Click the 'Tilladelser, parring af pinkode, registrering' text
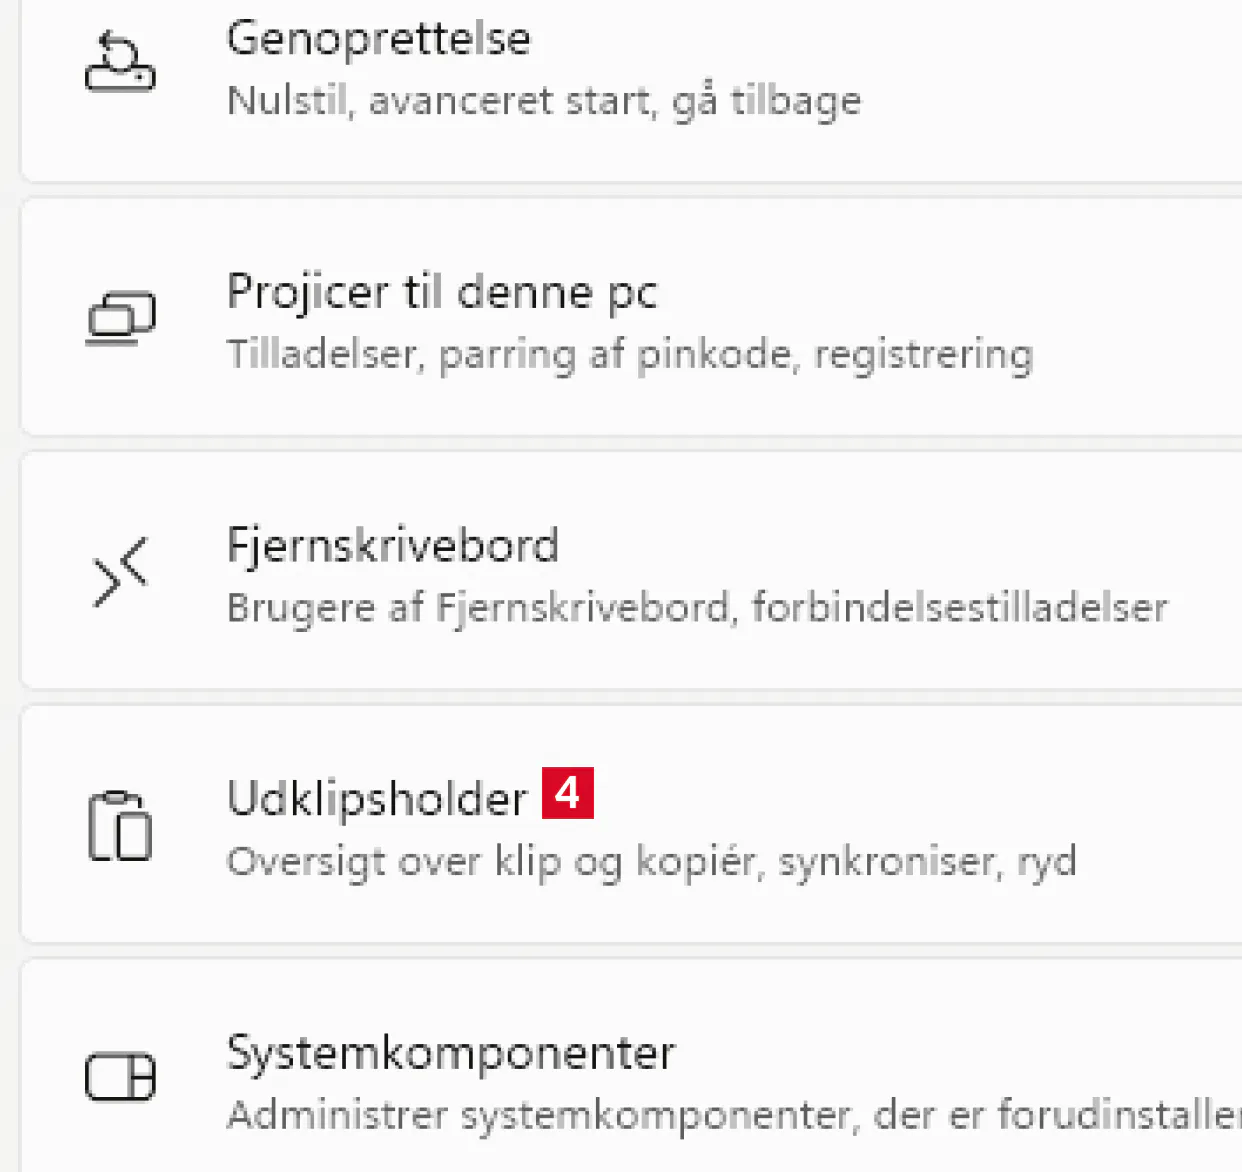Screen dimensions: 1242x1172 point(630,354)
